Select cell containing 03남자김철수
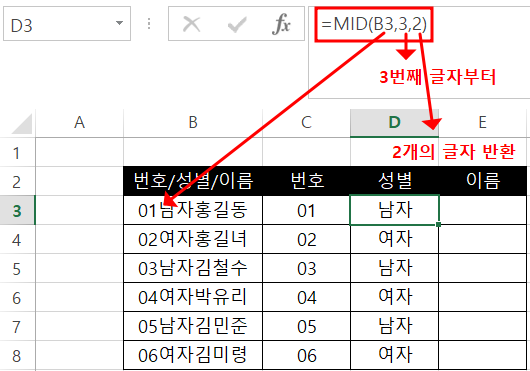This screenshot has height=371, width=530. click(x=193, y=268)
